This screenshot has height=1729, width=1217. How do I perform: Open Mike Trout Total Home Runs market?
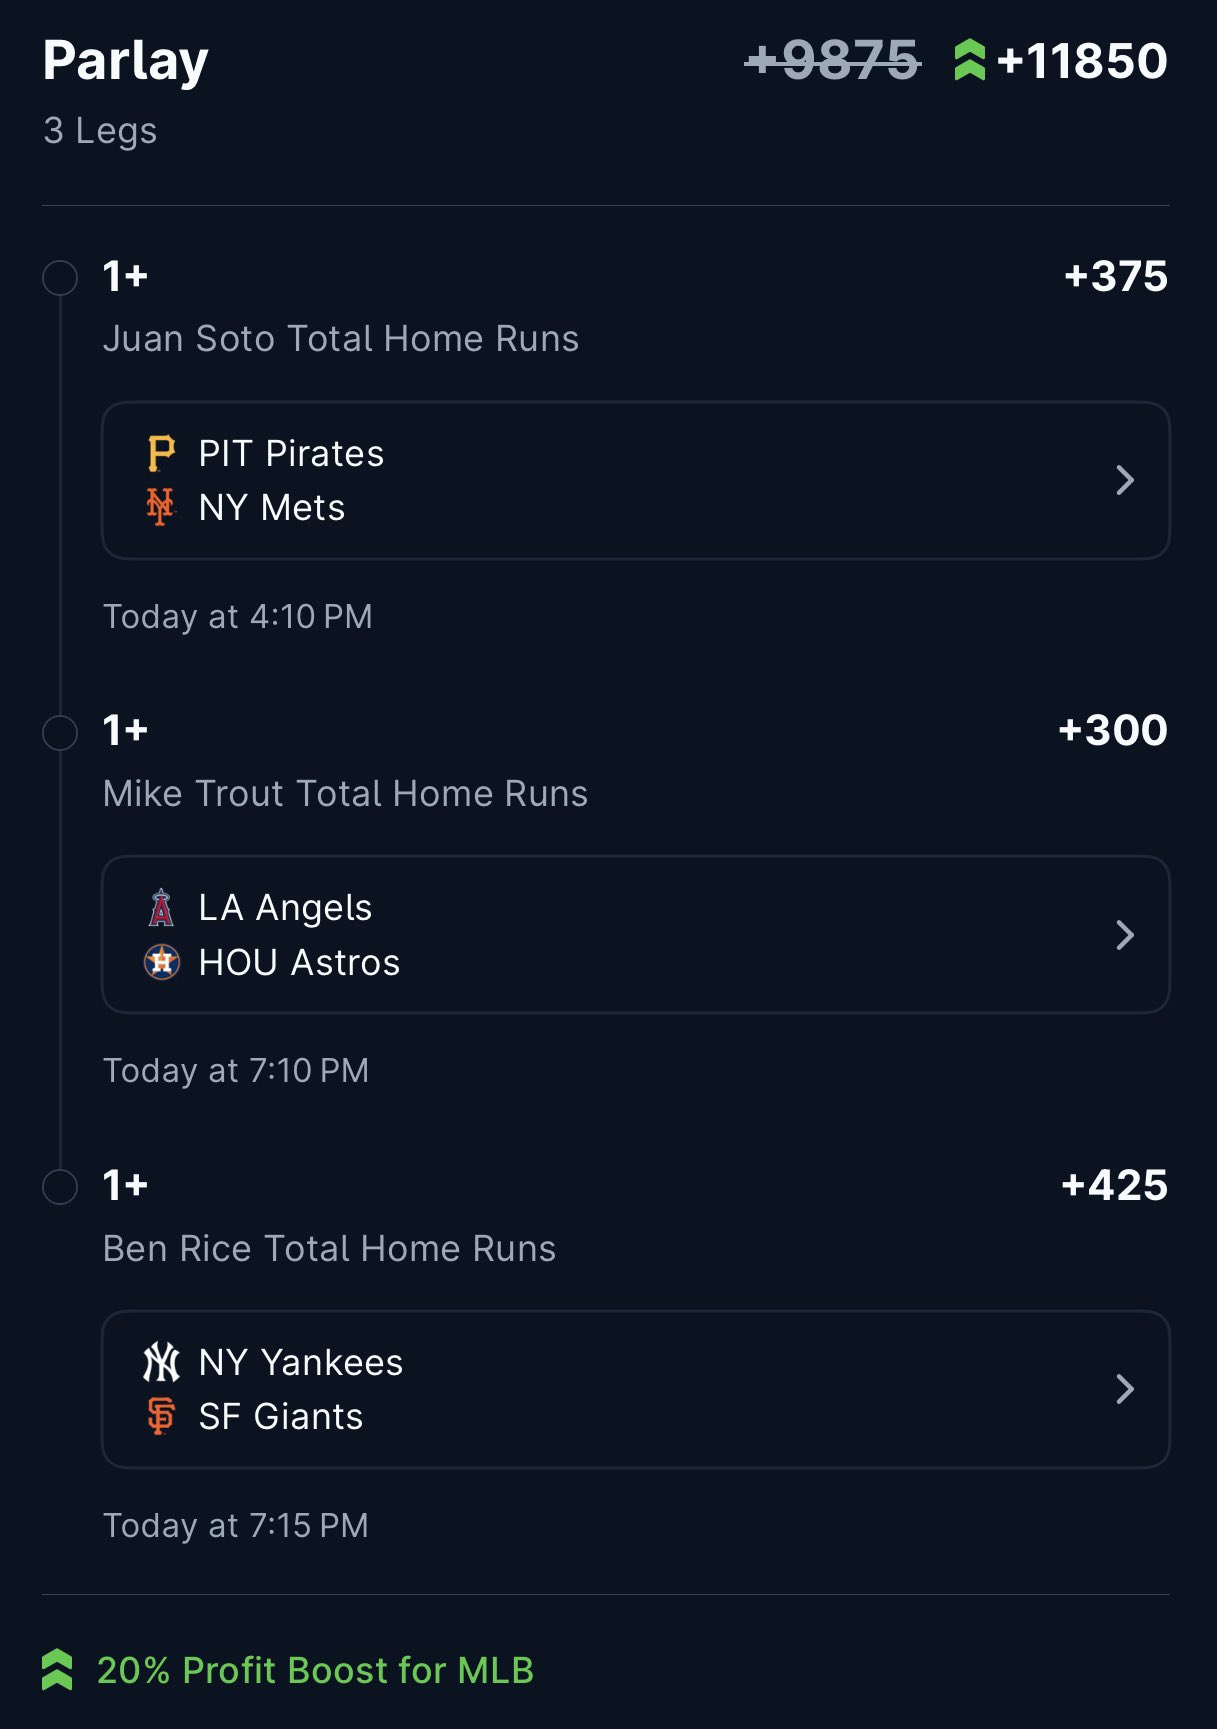pyautogui.click(x=345, y=794)
